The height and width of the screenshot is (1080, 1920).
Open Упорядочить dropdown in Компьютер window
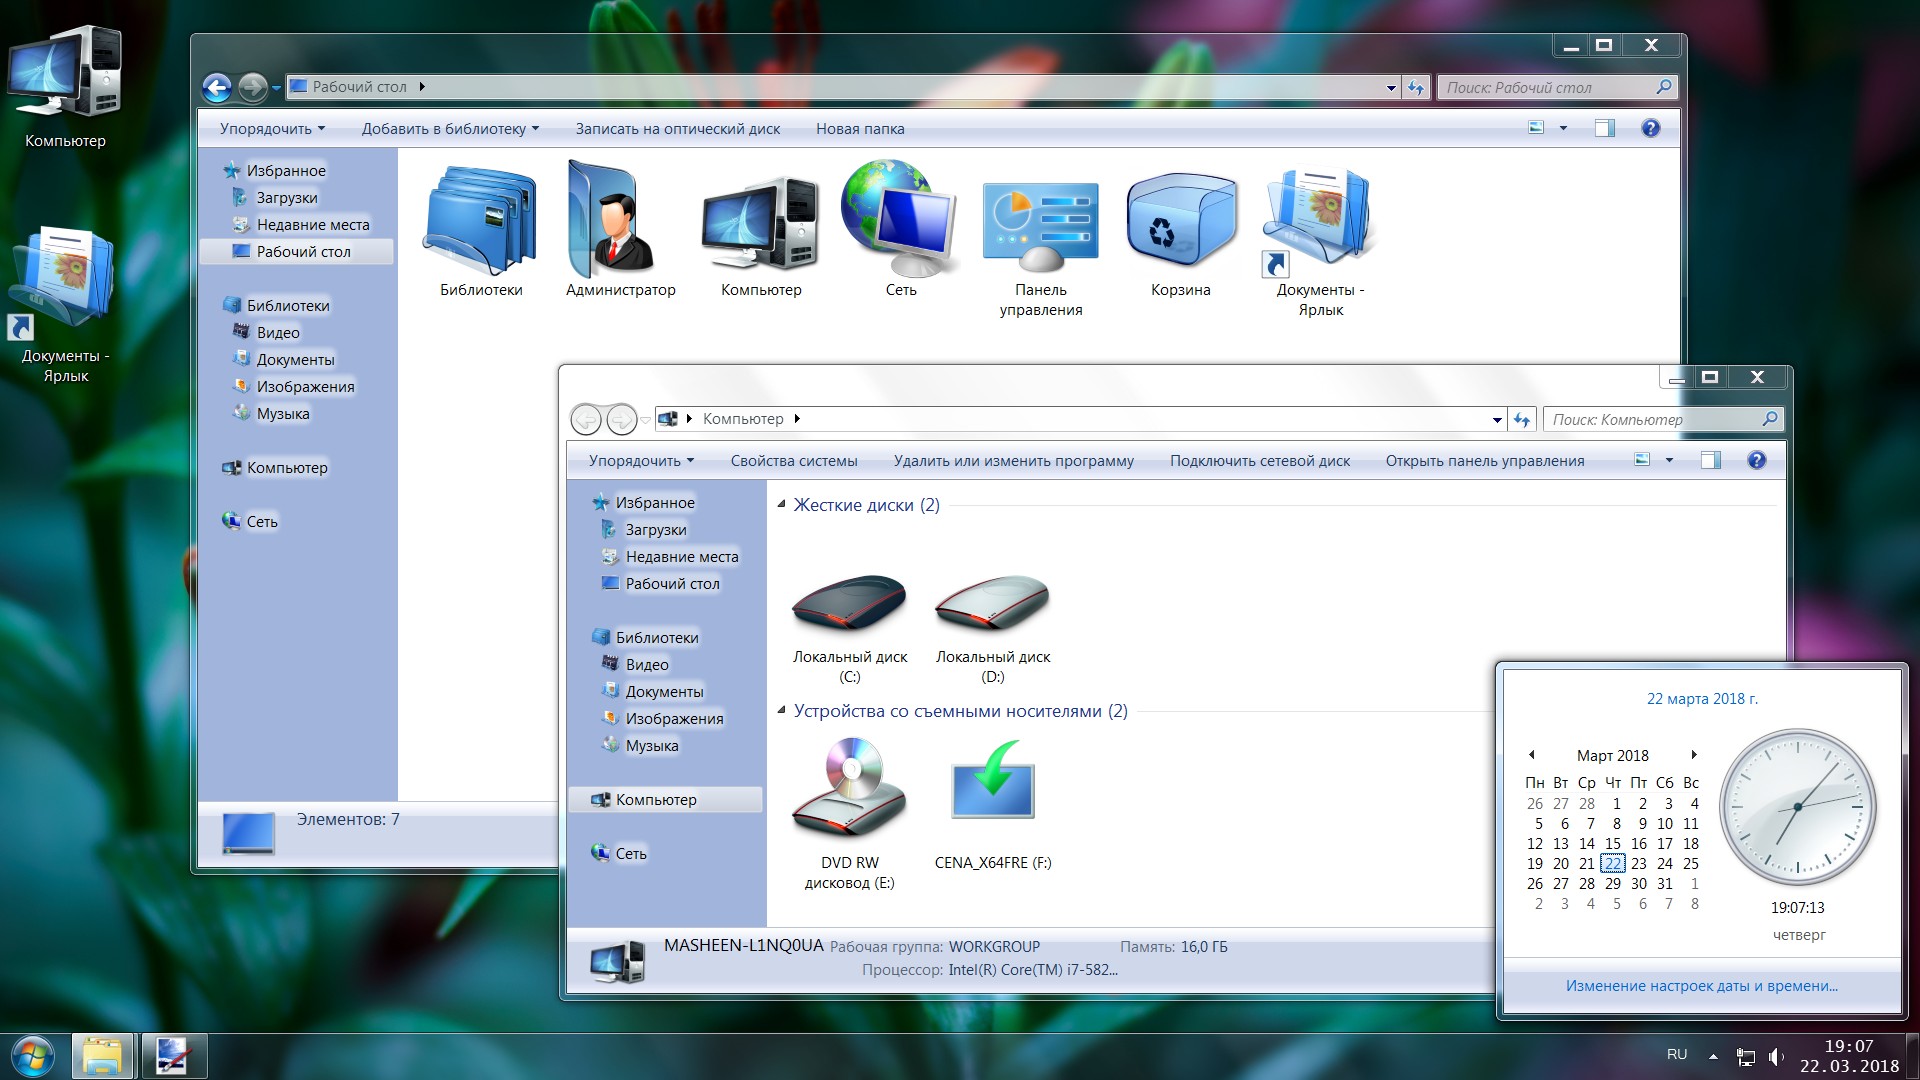pos(641,461)
